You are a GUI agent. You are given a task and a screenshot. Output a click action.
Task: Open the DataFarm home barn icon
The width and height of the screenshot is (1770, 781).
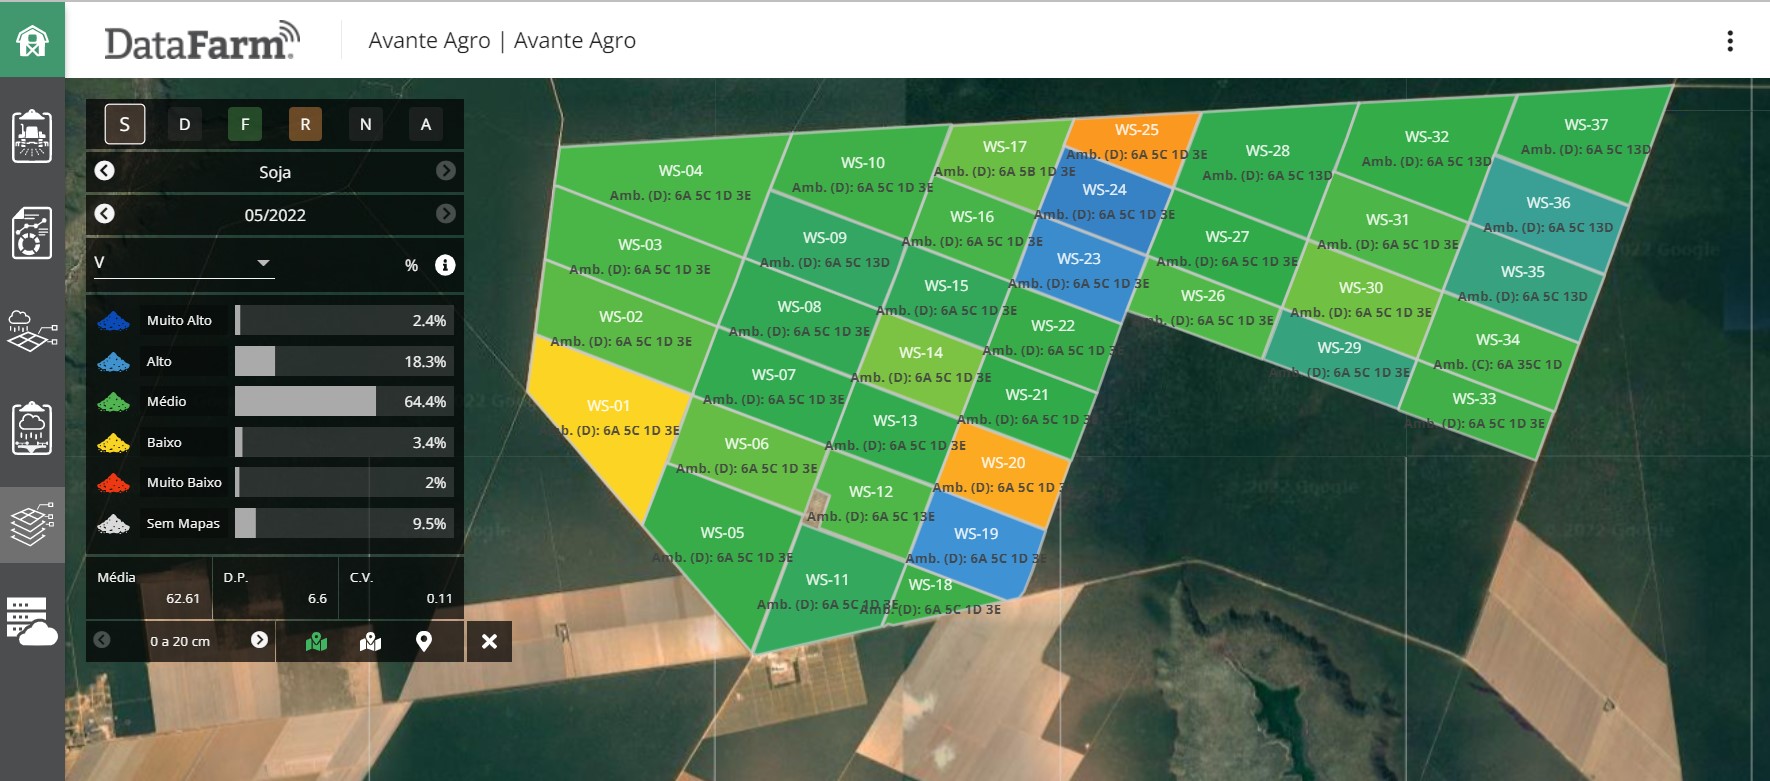(32, 40)
